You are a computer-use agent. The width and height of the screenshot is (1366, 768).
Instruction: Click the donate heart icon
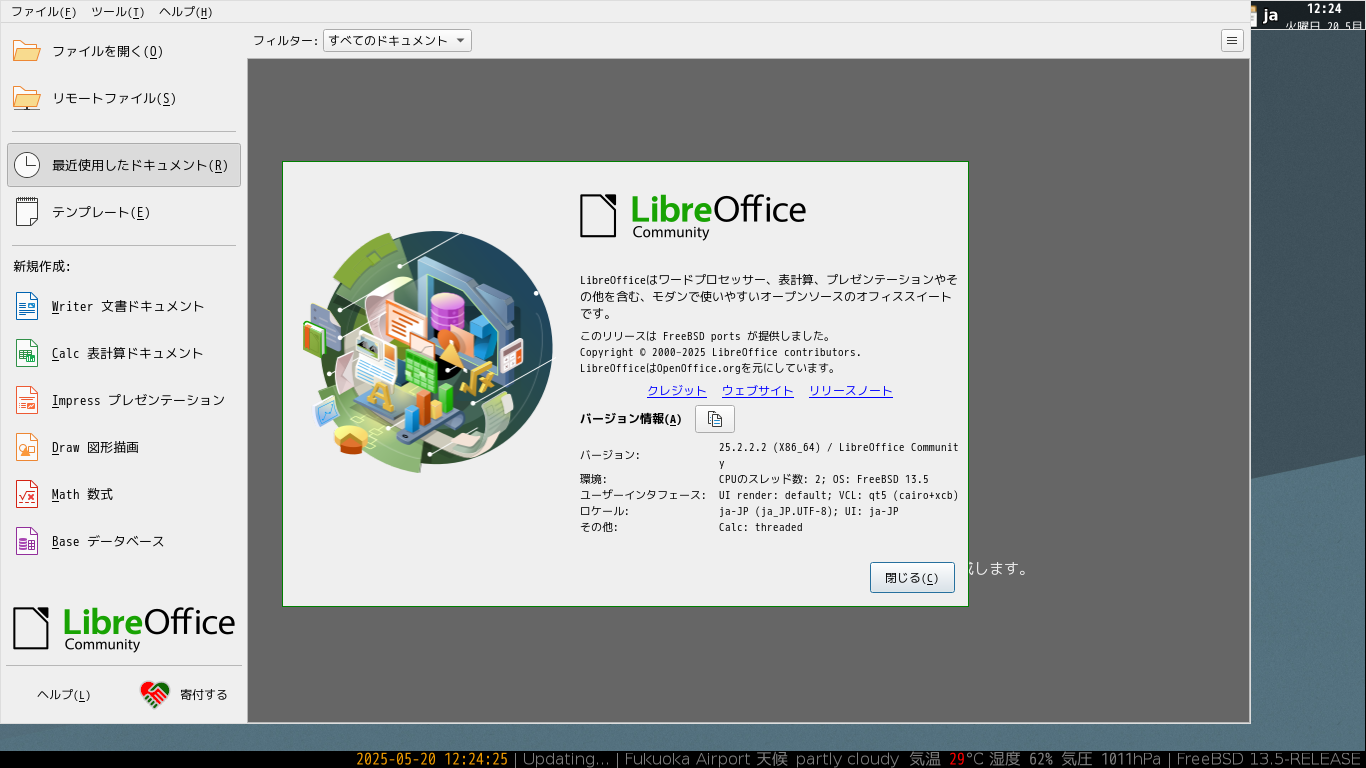(x=154, y=694)
